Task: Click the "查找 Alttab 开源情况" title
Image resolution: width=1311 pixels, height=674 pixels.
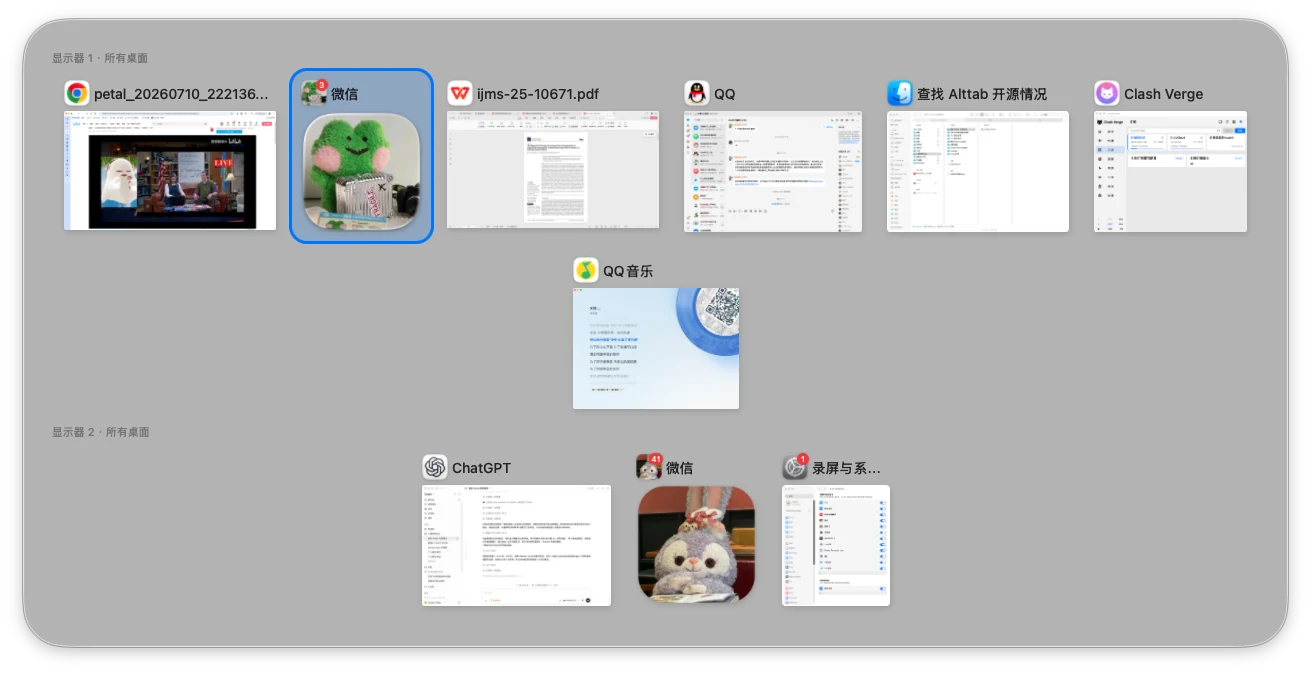Action: [x=982, y=94]
